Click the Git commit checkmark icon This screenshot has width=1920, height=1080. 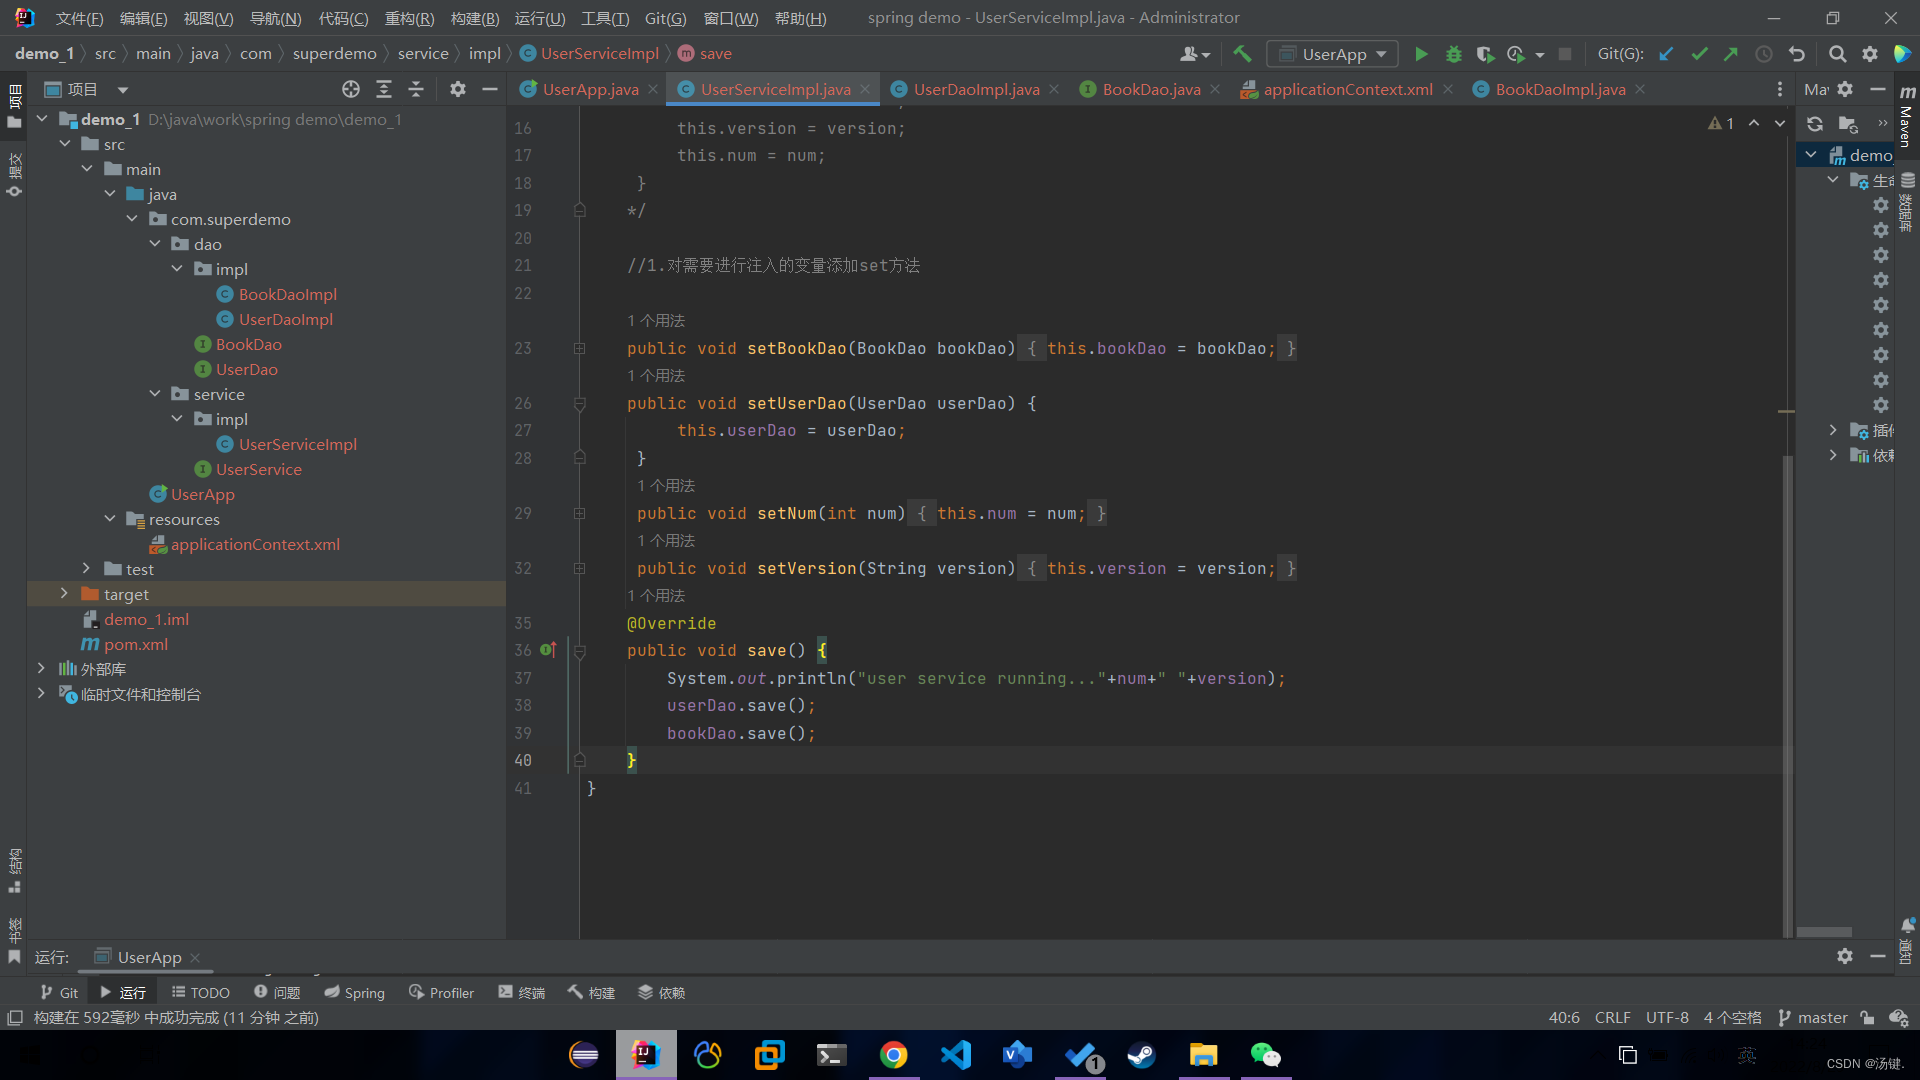(1699, 54)
